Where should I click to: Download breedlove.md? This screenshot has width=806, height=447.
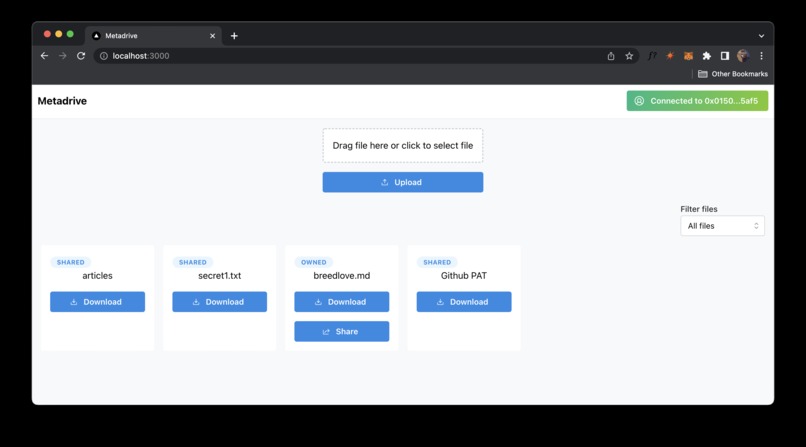click(341, 302)
